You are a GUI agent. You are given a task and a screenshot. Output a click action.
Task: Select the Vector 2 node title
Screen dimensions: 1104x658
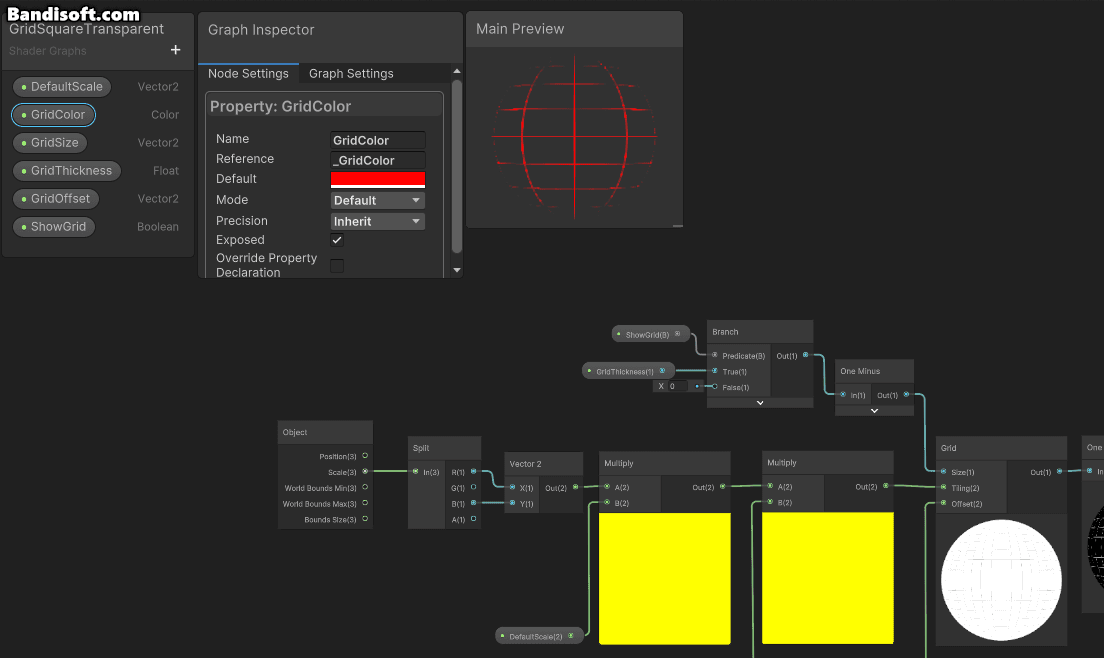coord(525,464)
